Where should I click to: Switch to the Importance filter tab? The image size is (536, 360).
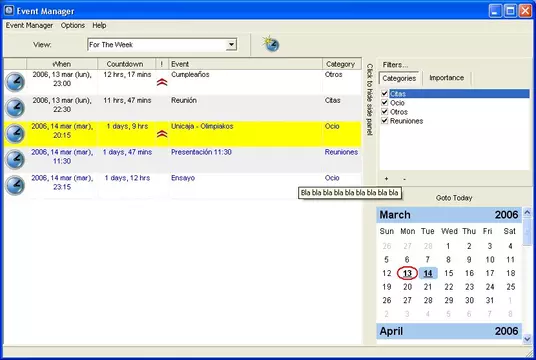tap(446, 78)
